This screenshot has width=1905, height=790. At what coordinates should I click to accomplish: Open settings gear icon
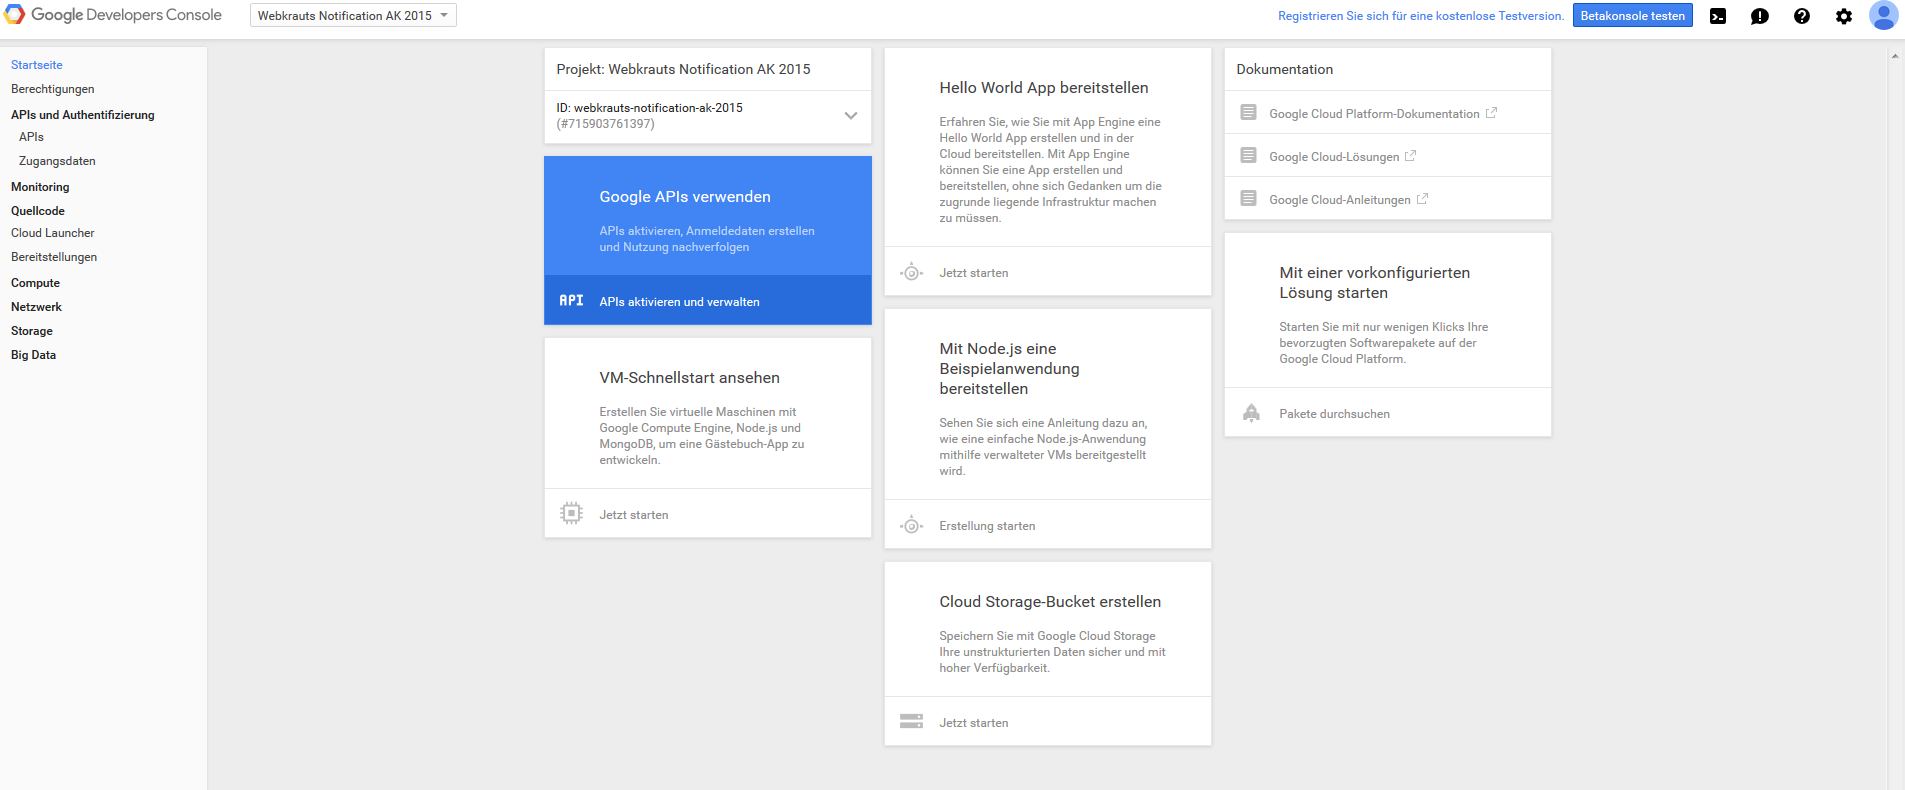click(1844, 16)
